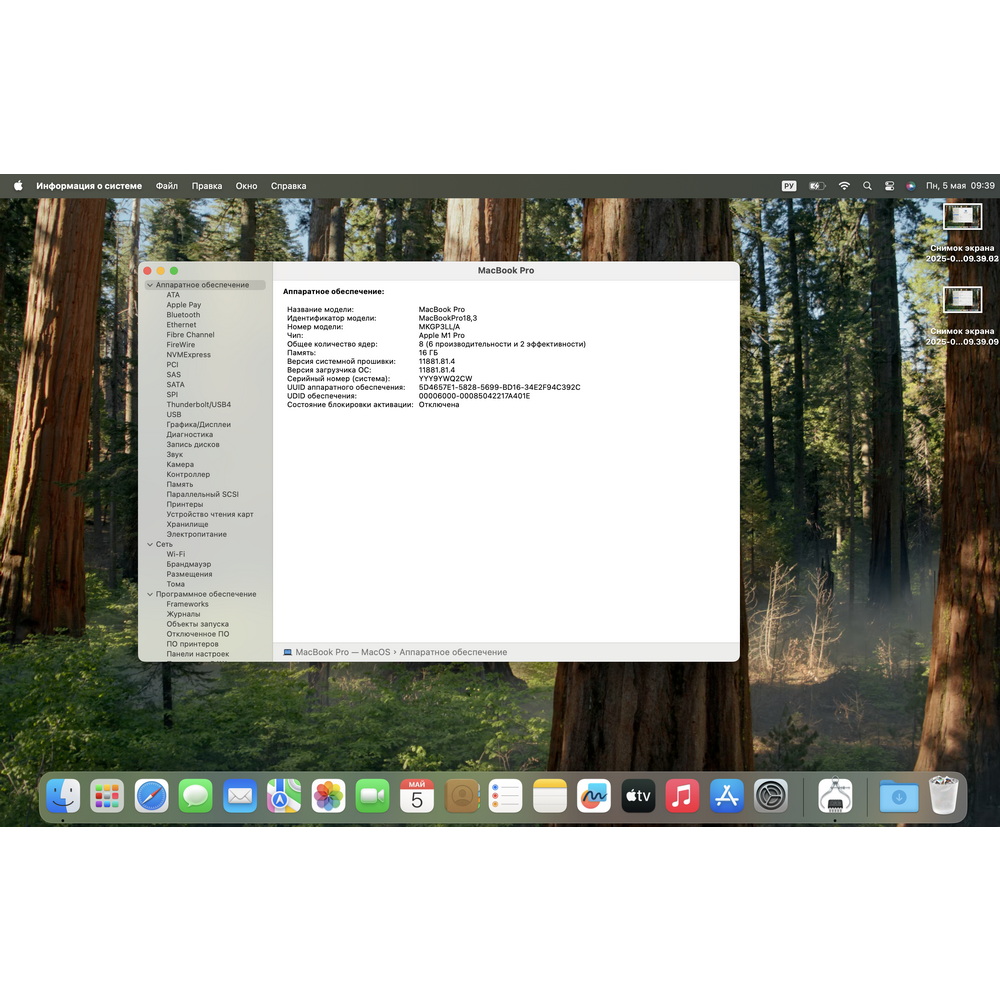This screenshot has height=1000, width=1000.
Task: Collapse the Сеть section chevron
Action: (150, 544)
